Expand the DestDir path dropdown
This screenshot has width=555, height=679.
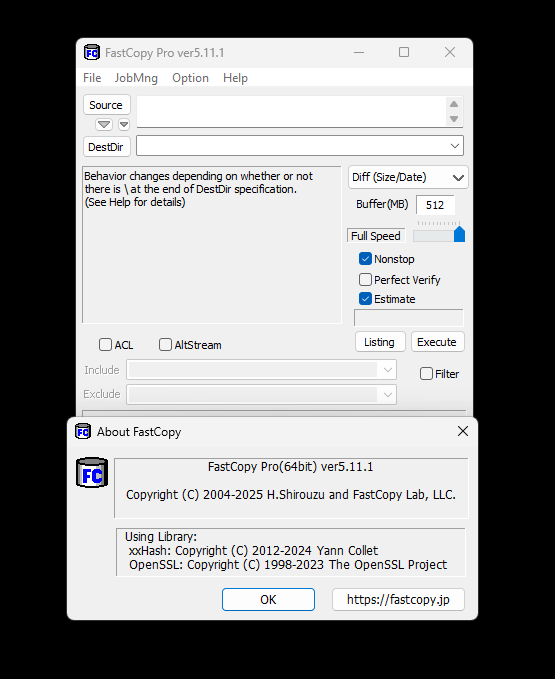click(x=455, y=146)
